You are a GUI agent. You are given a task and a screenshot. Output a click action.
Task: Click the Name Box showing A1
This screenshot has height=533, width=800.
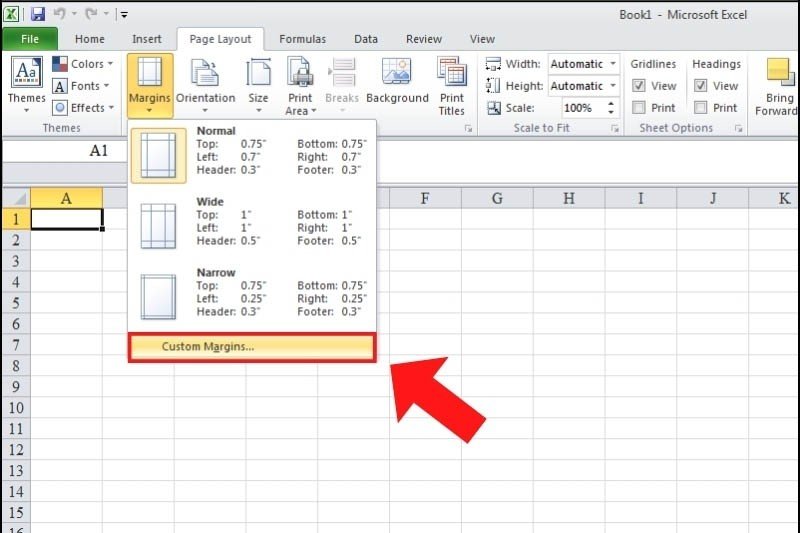point(64,151)
